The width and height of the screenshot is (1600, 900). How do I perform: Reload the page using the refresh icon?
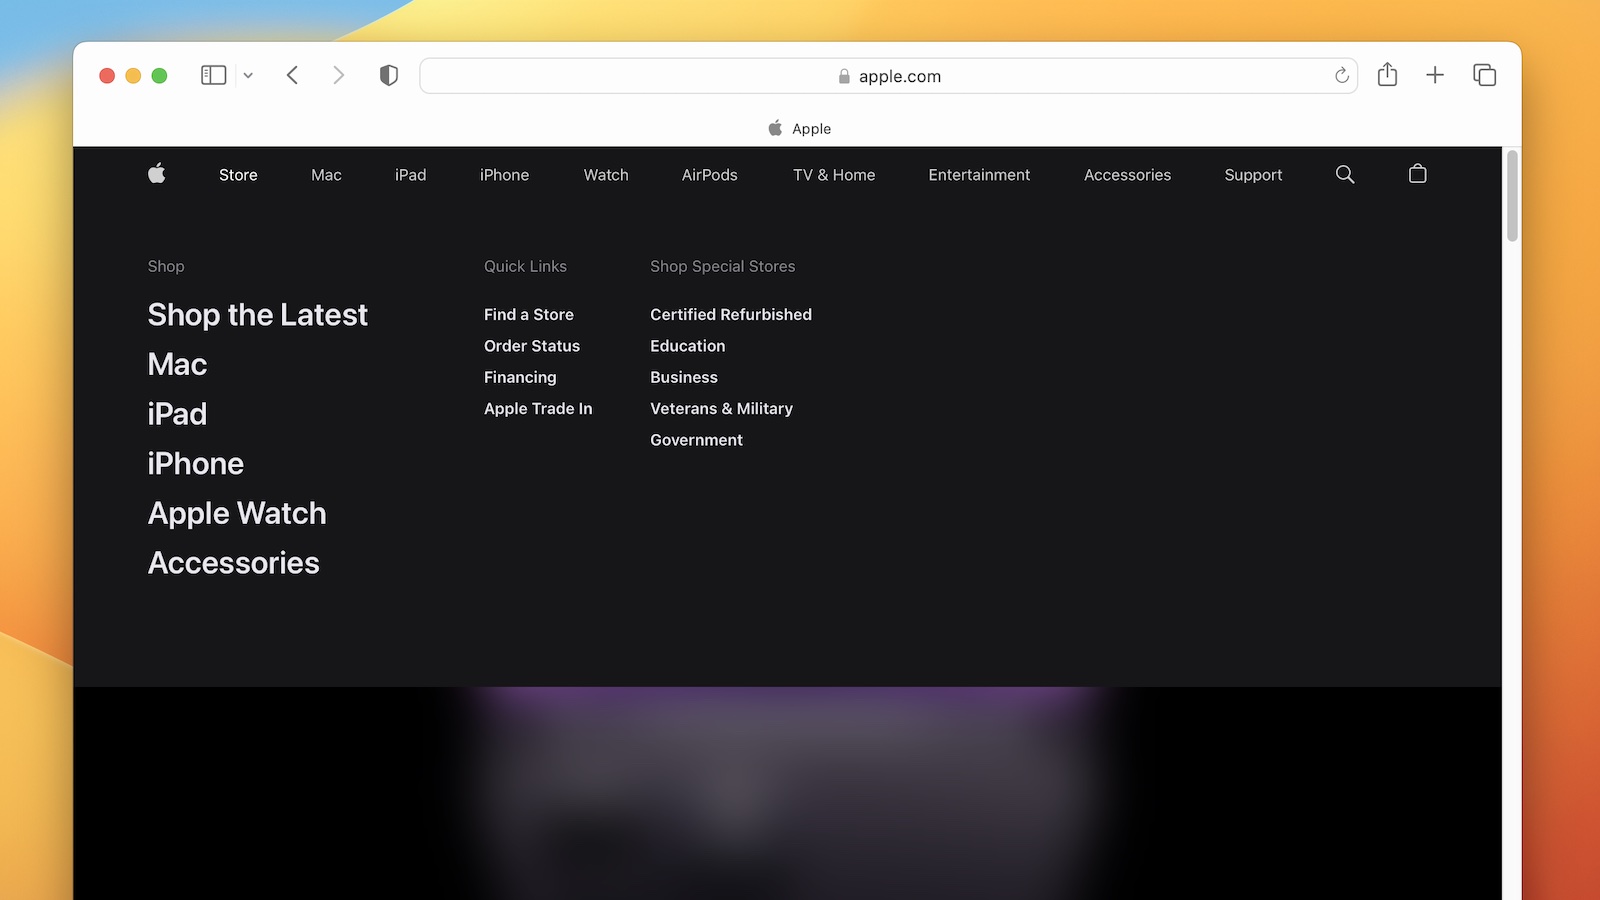1341,75
